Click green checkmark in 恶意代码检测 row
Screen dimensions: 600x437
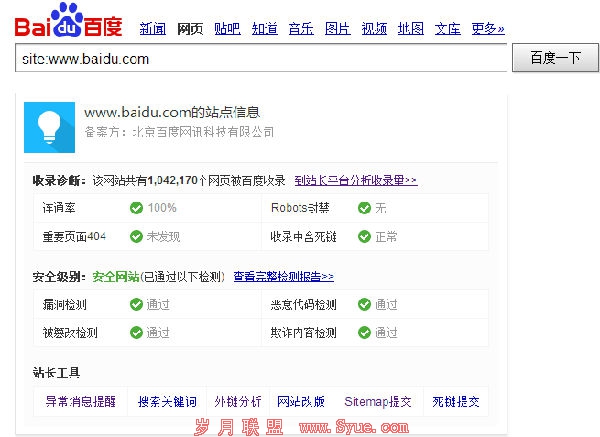click(x=364, y=305)
